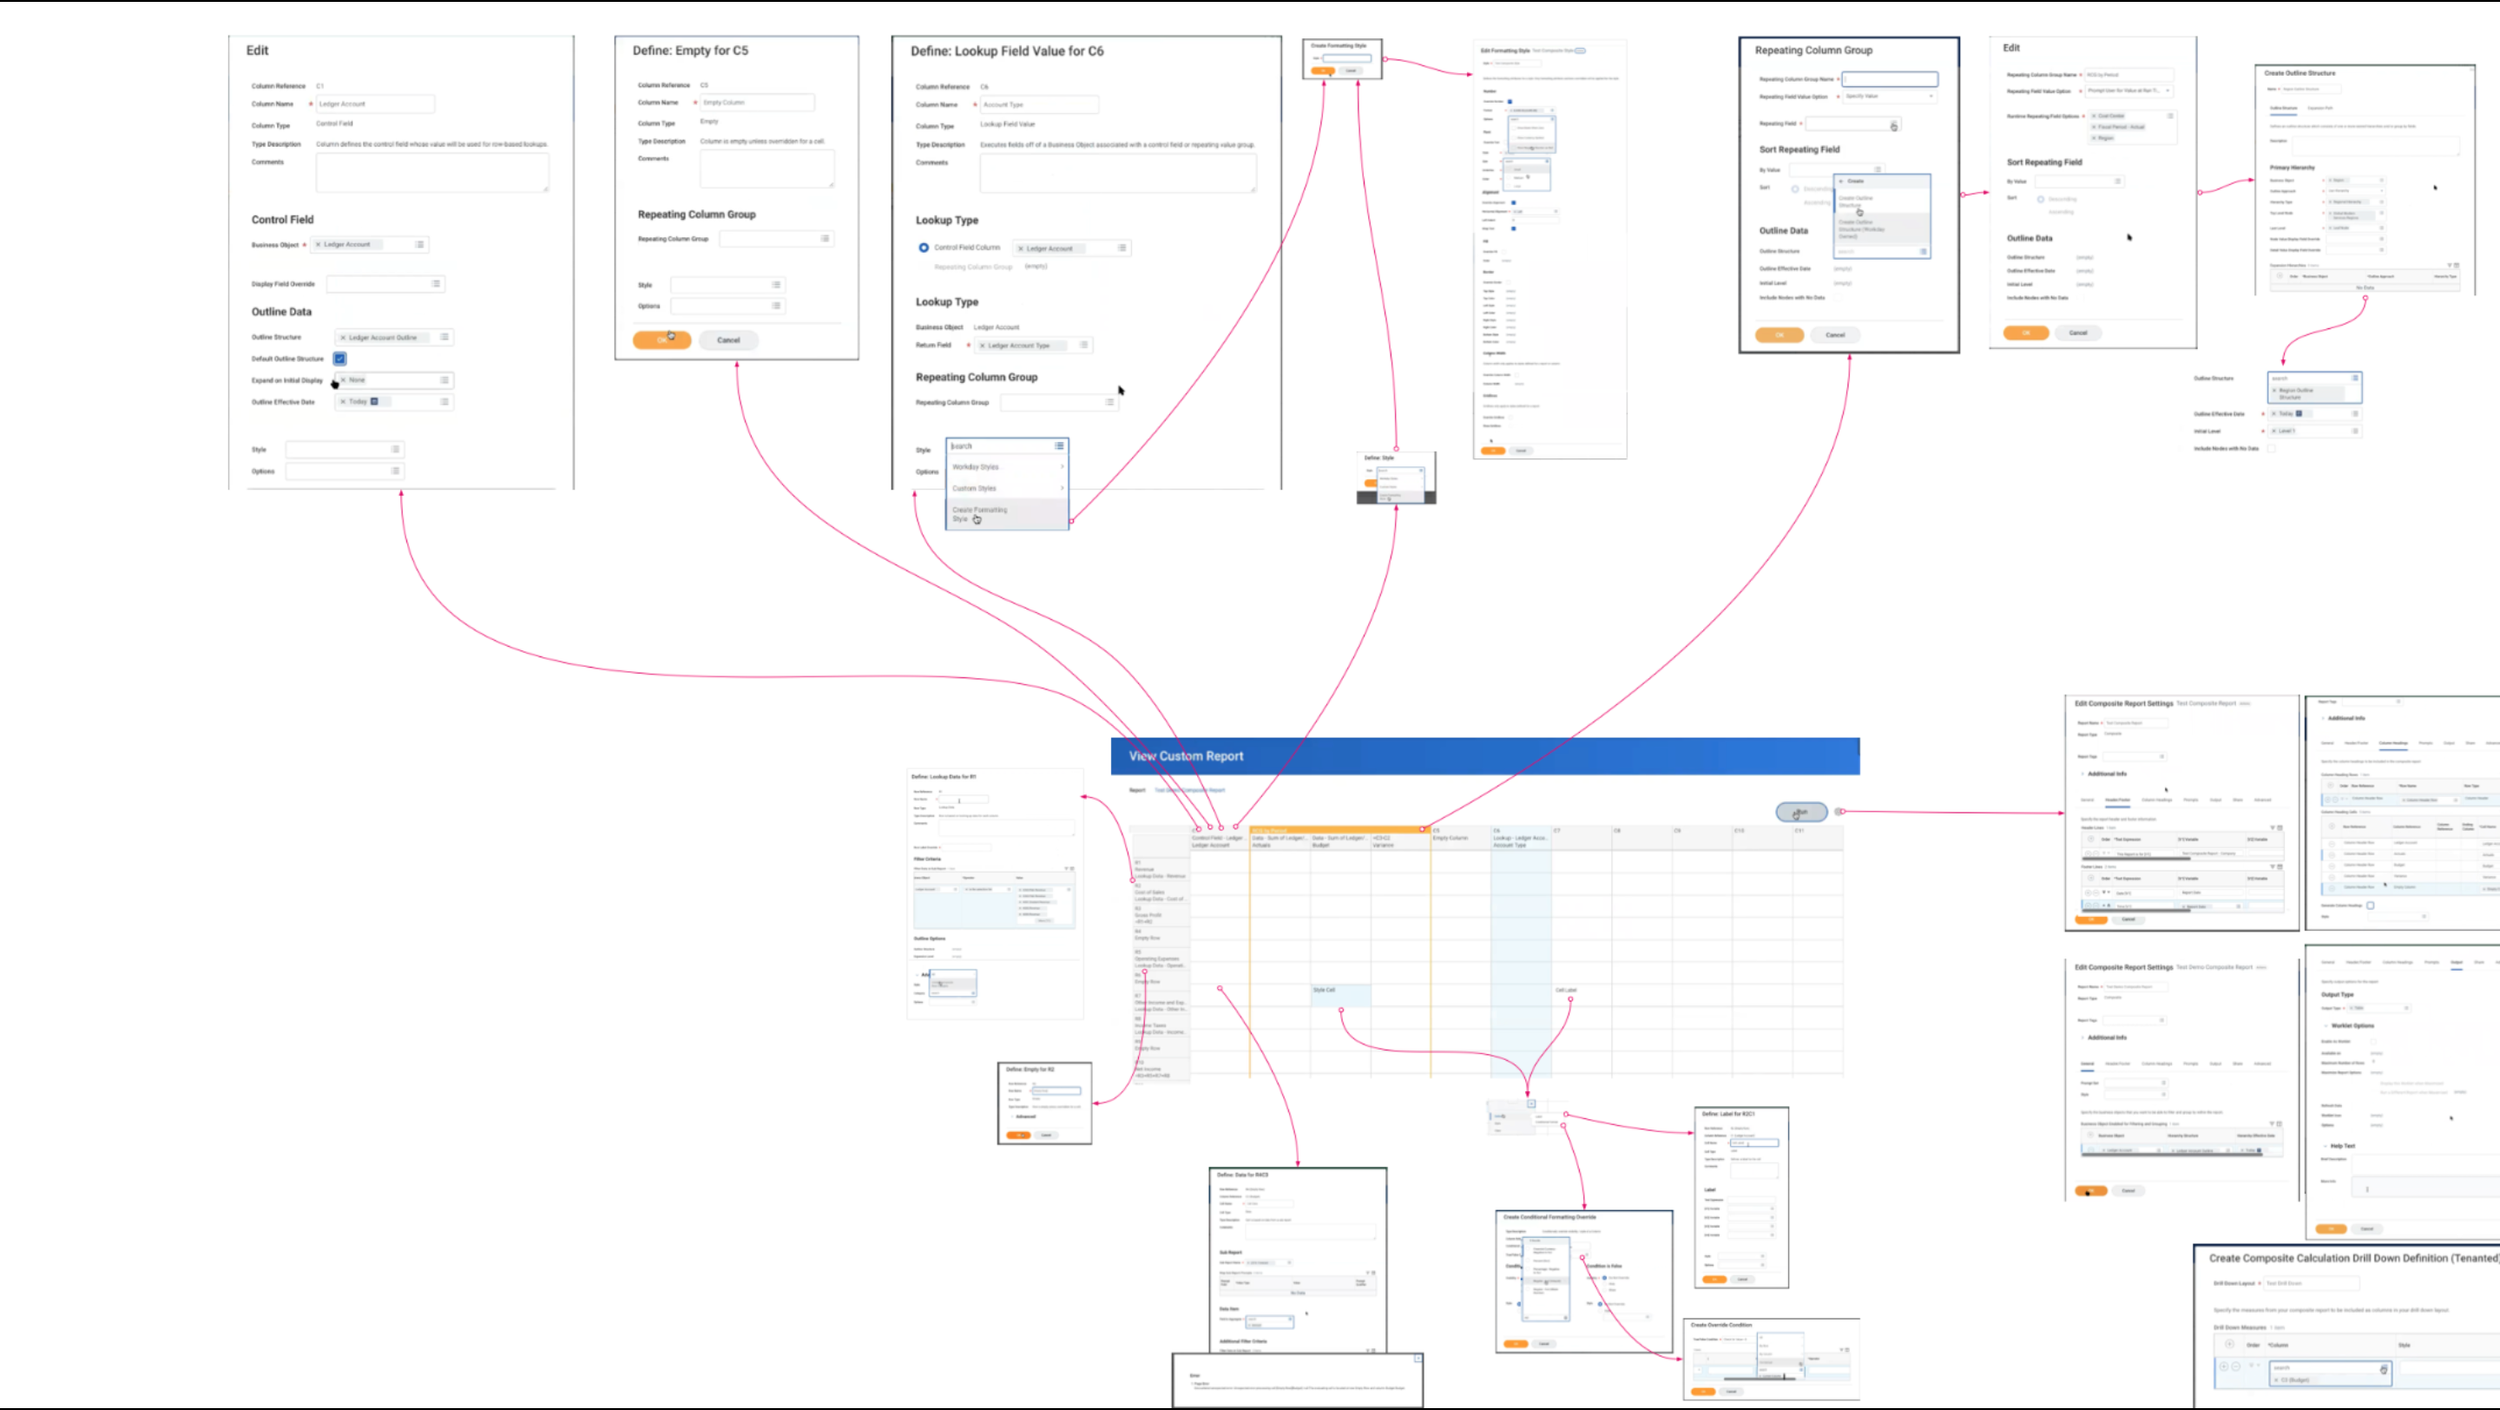Image resolution: width=2500 pixels, height=1410 pixels.
Task: Open Repeating Column Group prompt icon in C5 dialog
Action: pos(825,239)
